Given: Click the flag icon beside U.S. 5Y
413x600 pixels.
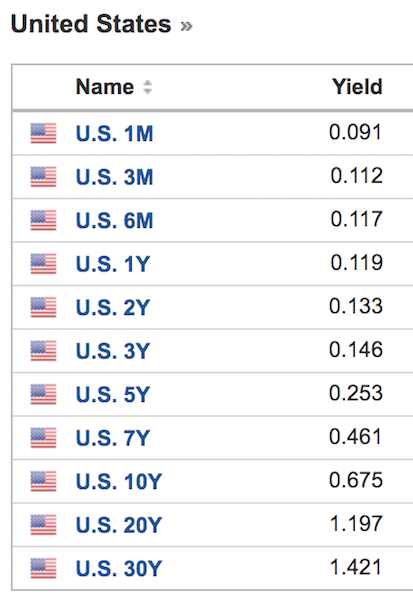Looking at the screenshot, I should [44, 395].
